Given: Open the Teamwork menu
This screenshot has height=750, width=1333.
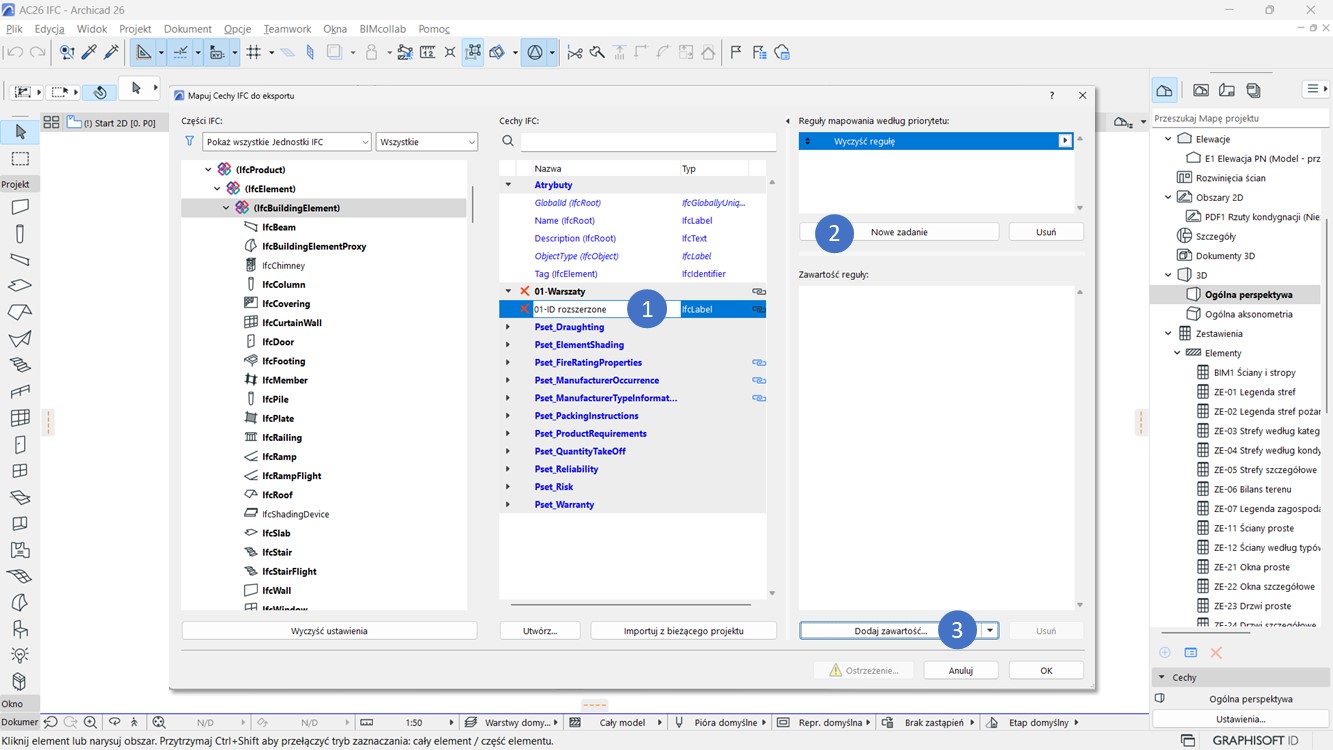Looking at the screenshot, I should pos(286,29).
